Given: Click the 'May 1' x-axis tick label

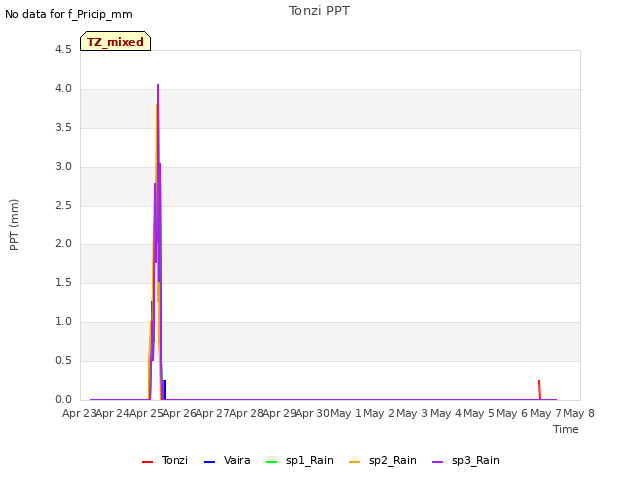Looking at the screenshot, I should [x=346, y=413].
